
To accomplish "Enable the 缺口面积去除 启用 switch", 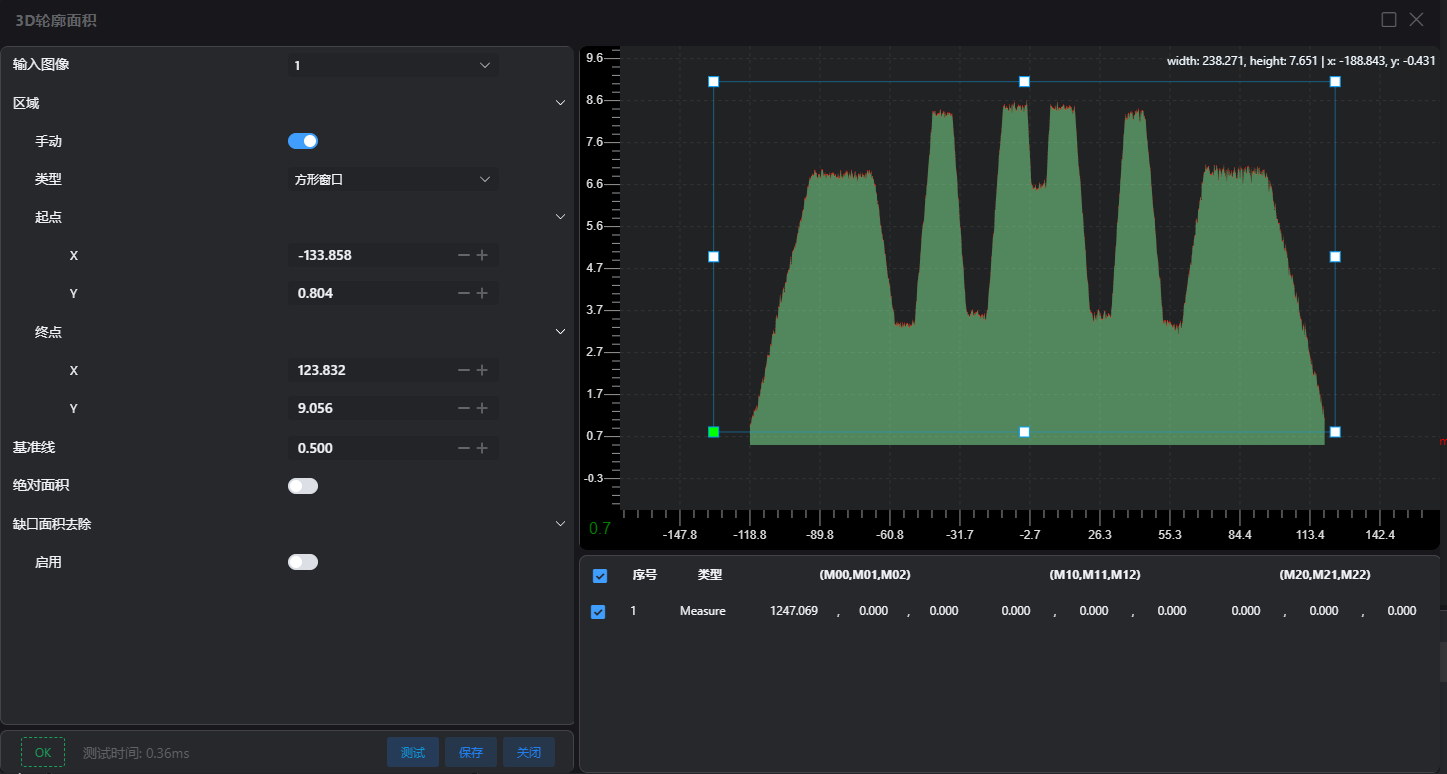I will tap(303, 562).
